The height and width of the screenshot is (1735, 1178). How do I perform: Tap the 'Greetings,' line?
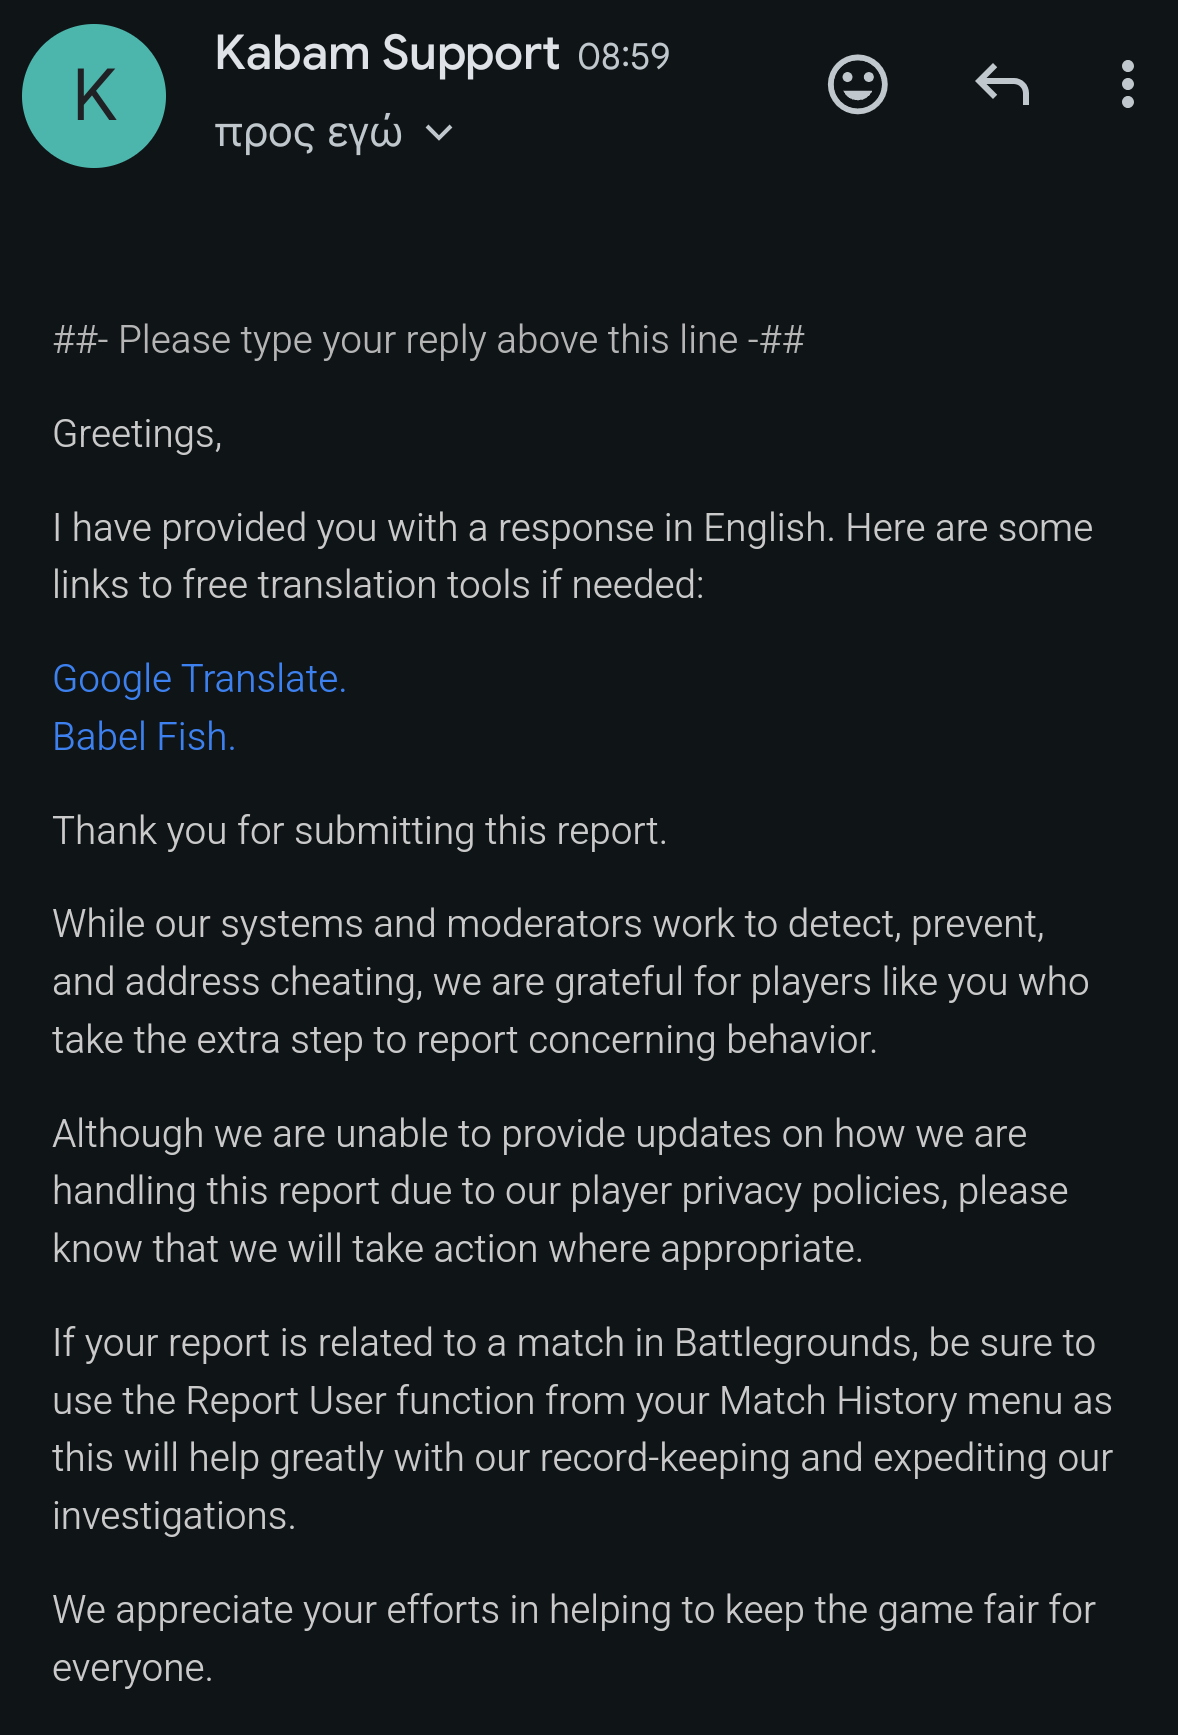point(137,435)
